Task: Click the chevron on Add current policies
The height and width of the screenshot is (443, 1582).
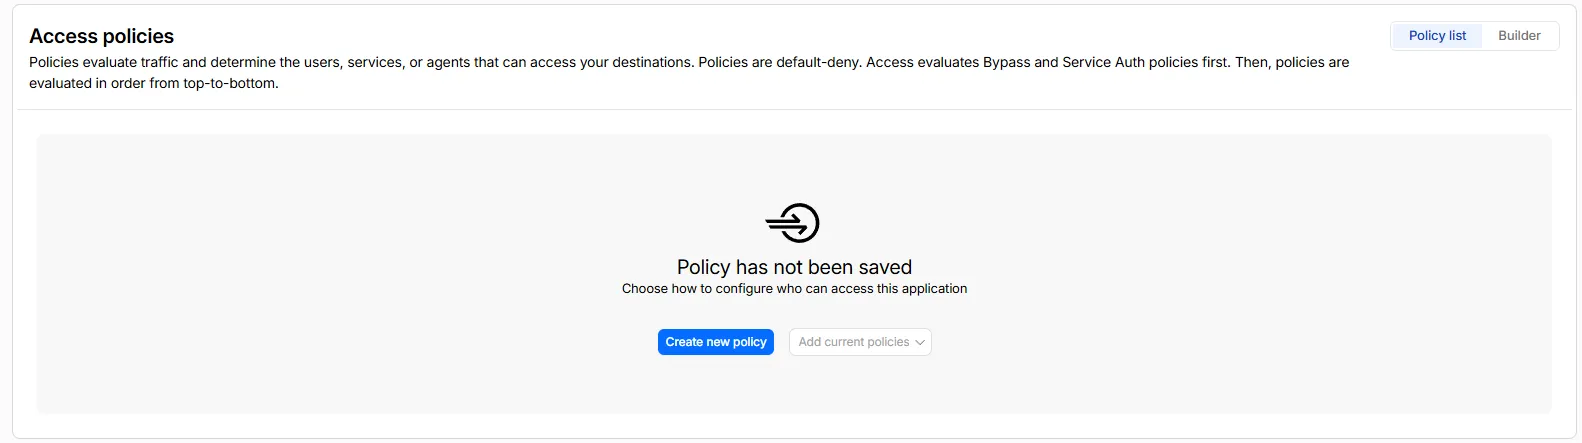Action: pos(920,342)
